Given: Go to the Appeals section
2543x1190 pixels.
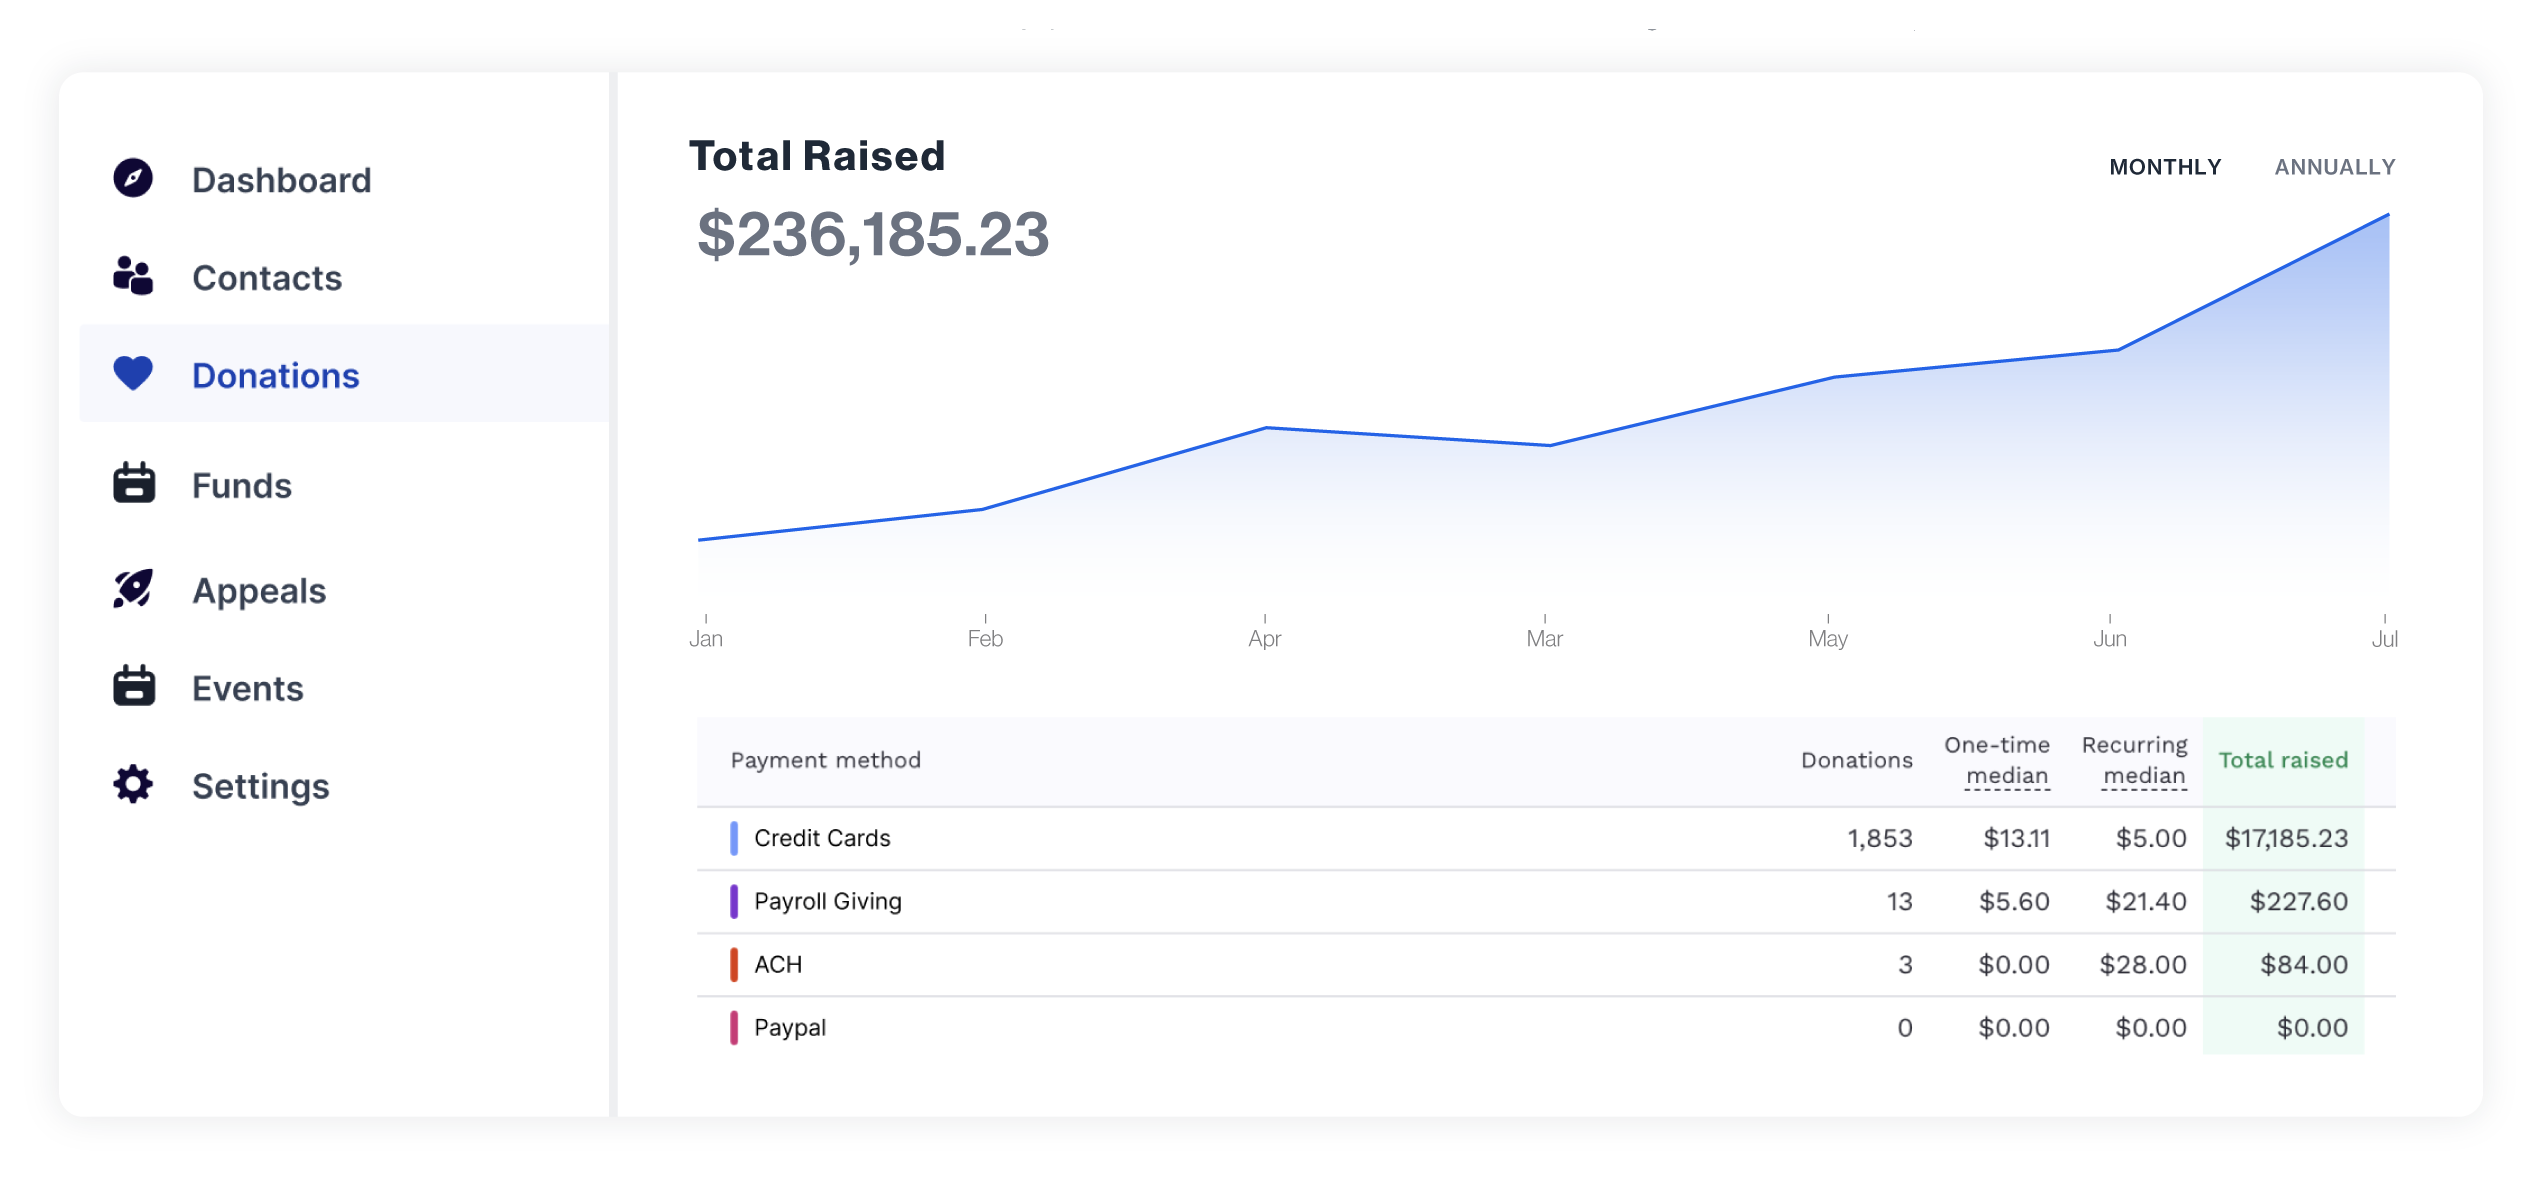Looking at the screenshot, I should pos(259,591).
